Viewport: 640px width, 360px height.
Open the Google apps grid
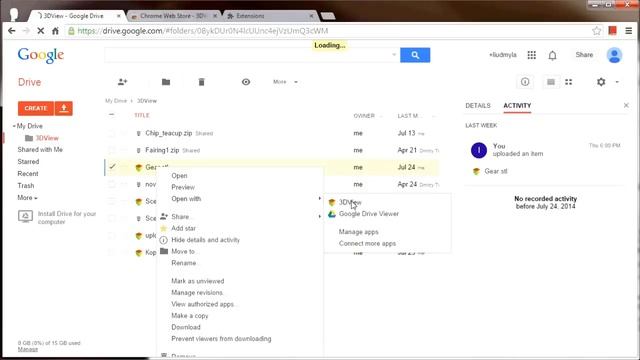click(x=531, y=55)
